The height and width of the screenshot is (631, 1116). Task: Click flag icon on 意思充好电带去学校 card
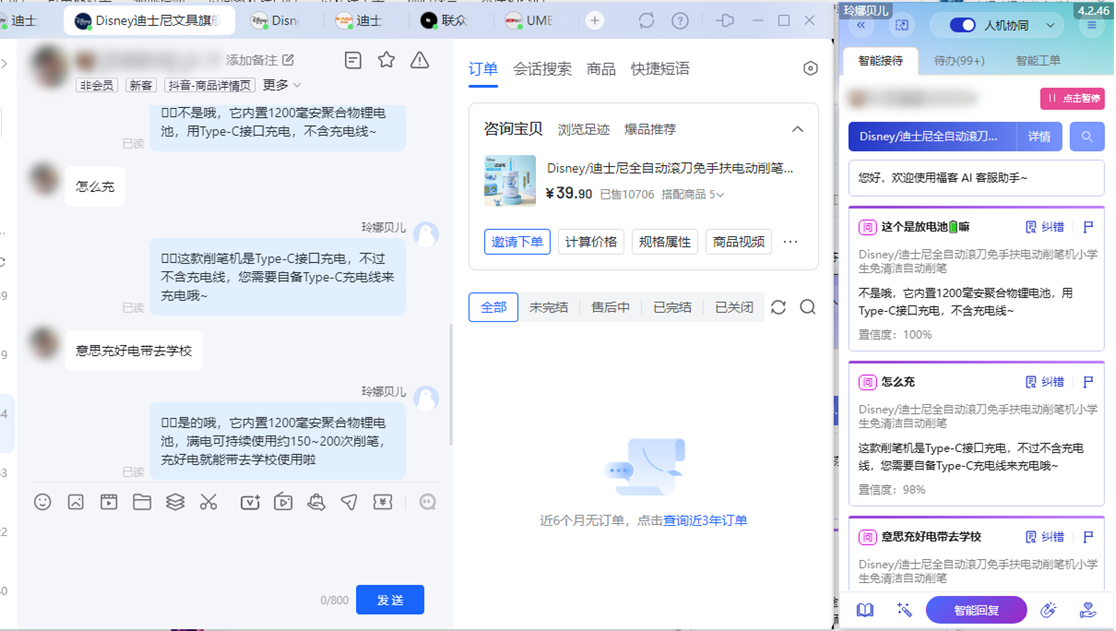pyautogui.click(x=1088, y=537)
